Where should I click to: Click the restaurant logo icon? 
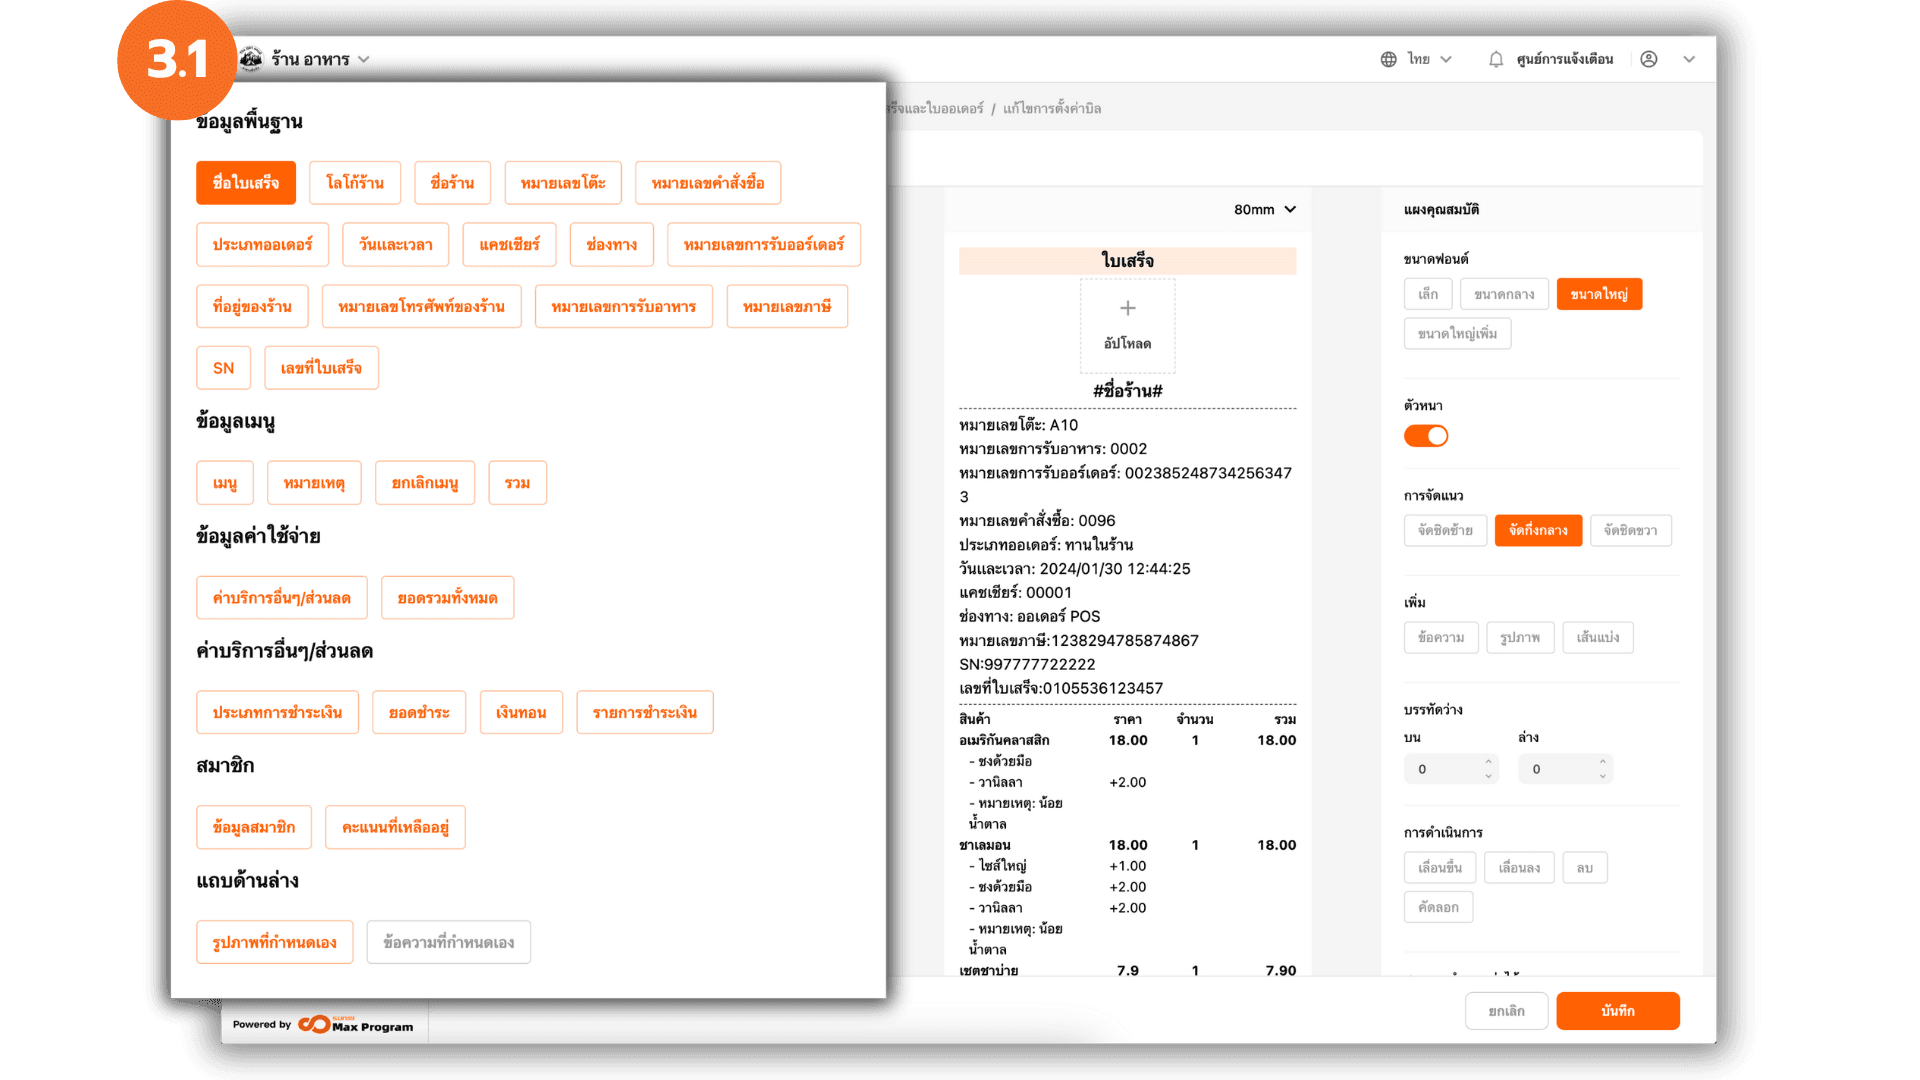point(251,59)
